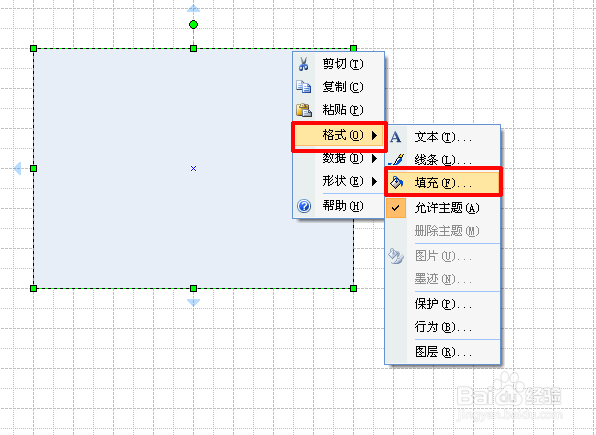Toggle the 允许主题 checkmark
Viewport: 596px width, 435px height.
(396, 208)
